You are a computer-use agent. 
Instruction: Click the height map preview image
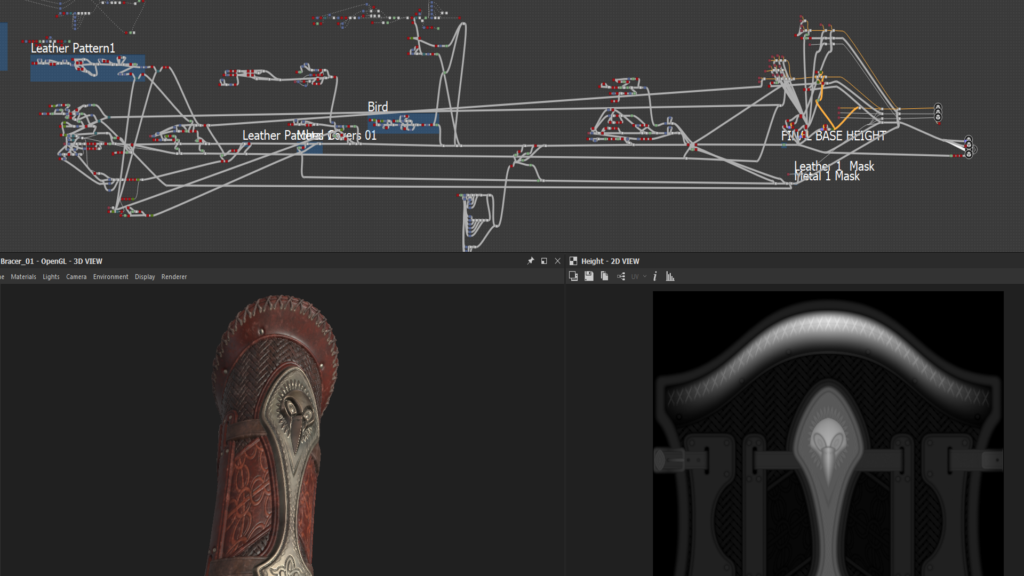point(827,432)
